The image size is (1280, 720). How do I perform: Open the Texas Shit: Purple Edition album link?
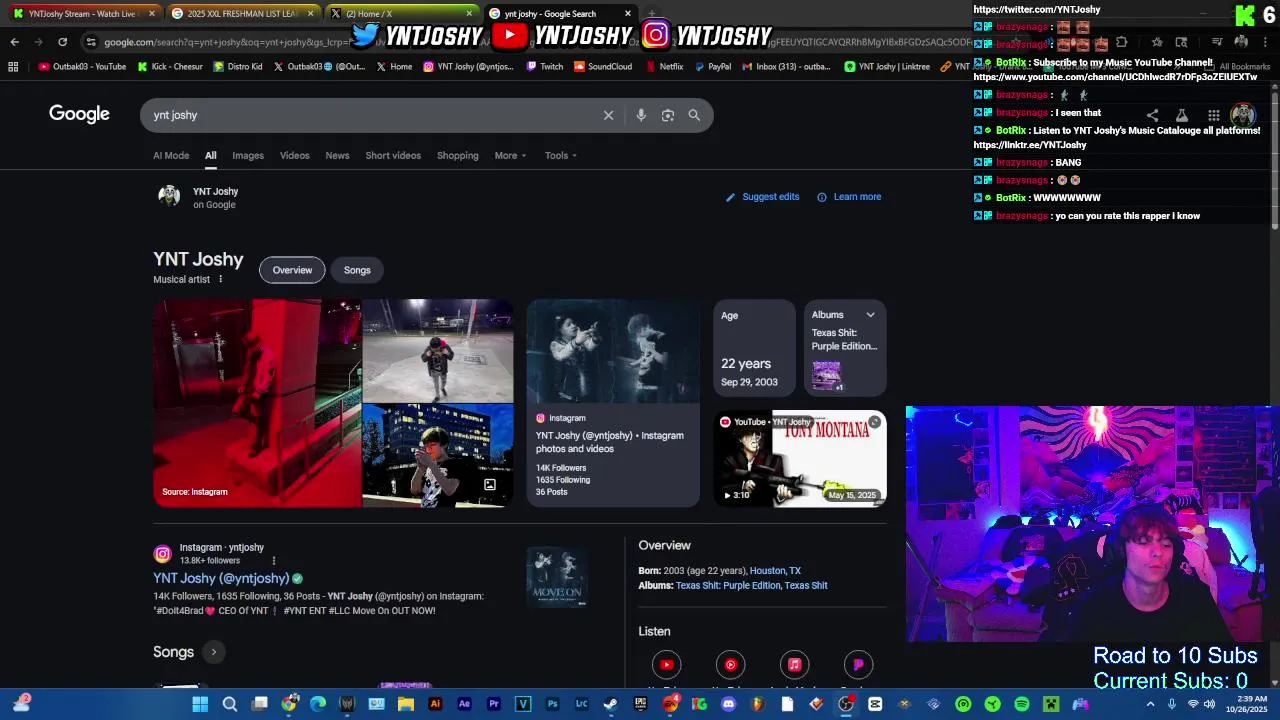[728, 586]
